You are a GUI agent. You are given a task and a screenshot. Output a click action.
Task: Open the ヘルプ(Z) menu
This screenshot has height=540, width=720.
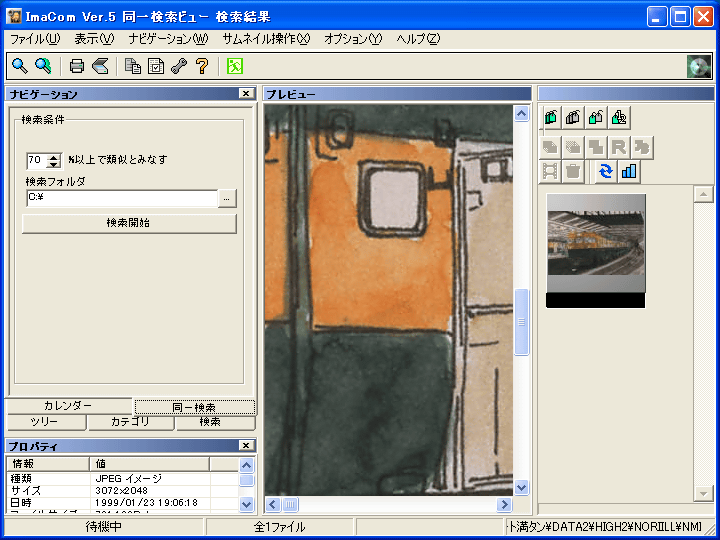pyautogui.click(x=418, y=39)
